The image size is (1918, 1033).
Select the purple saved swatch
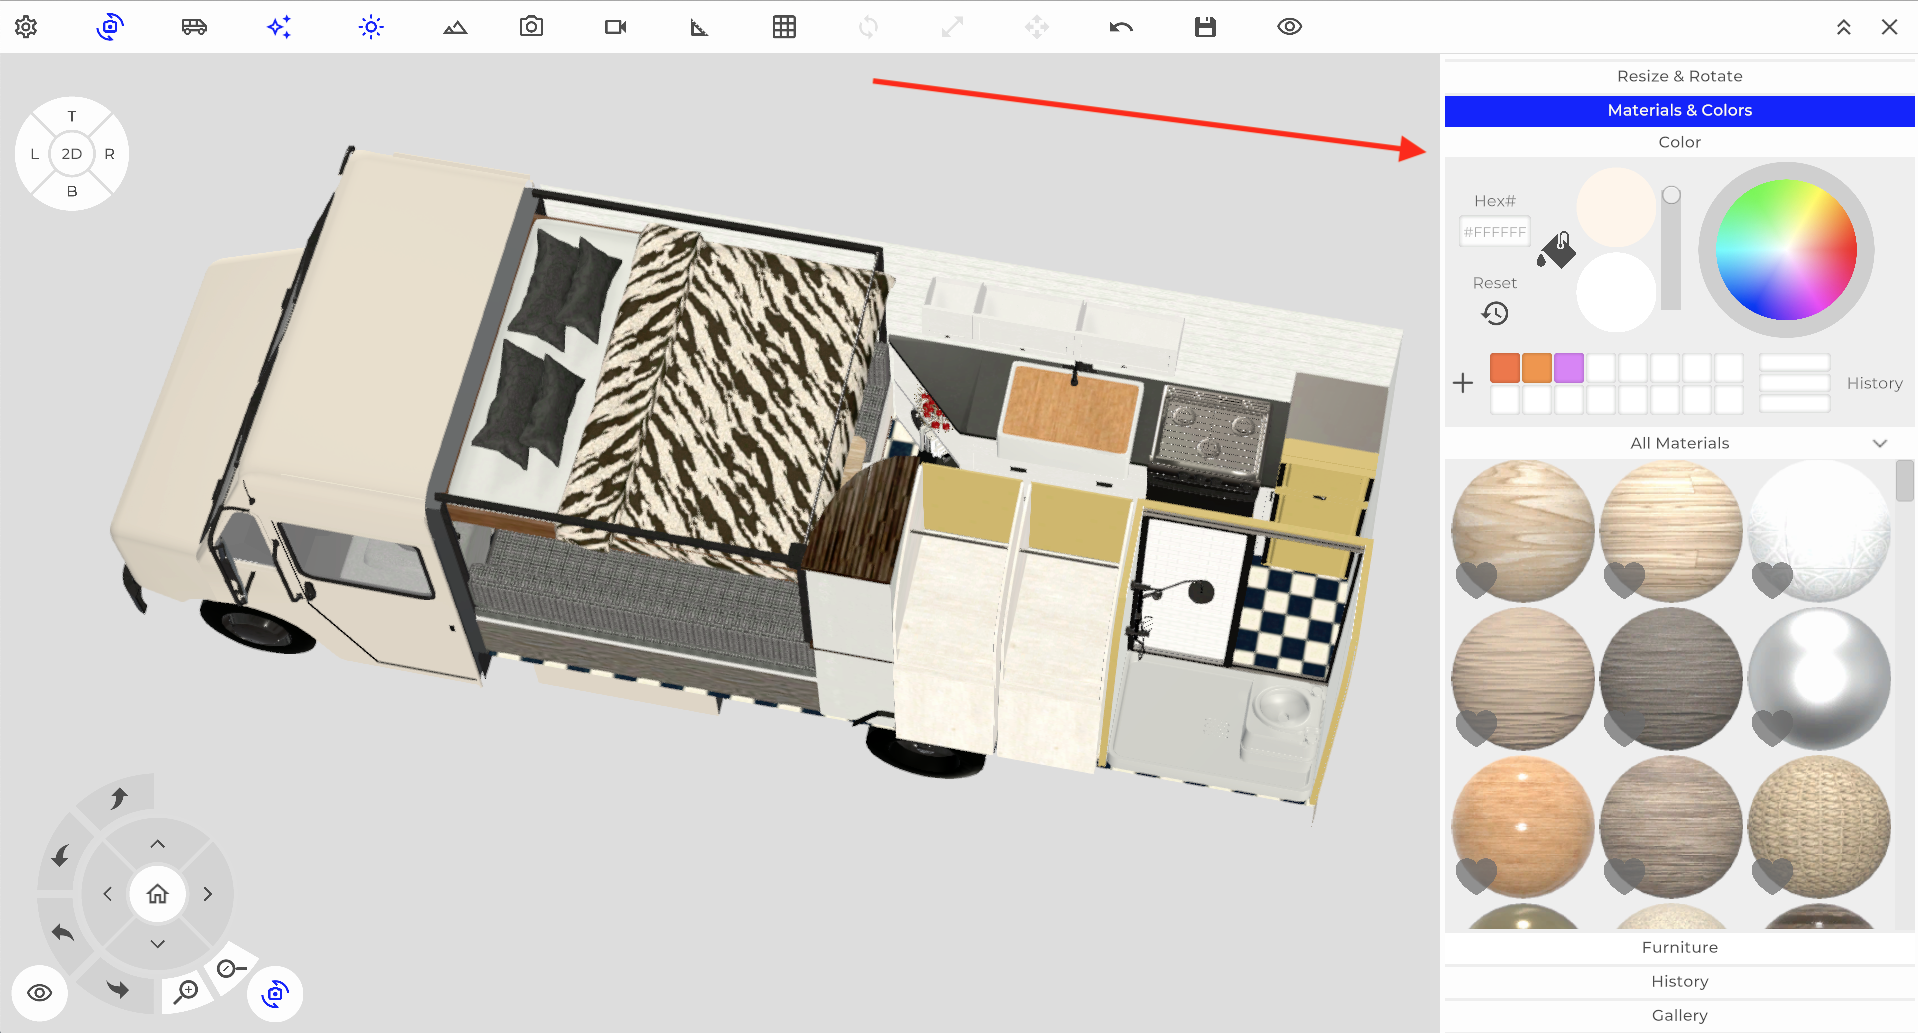pyautogui.click(x=1569, y=368)
